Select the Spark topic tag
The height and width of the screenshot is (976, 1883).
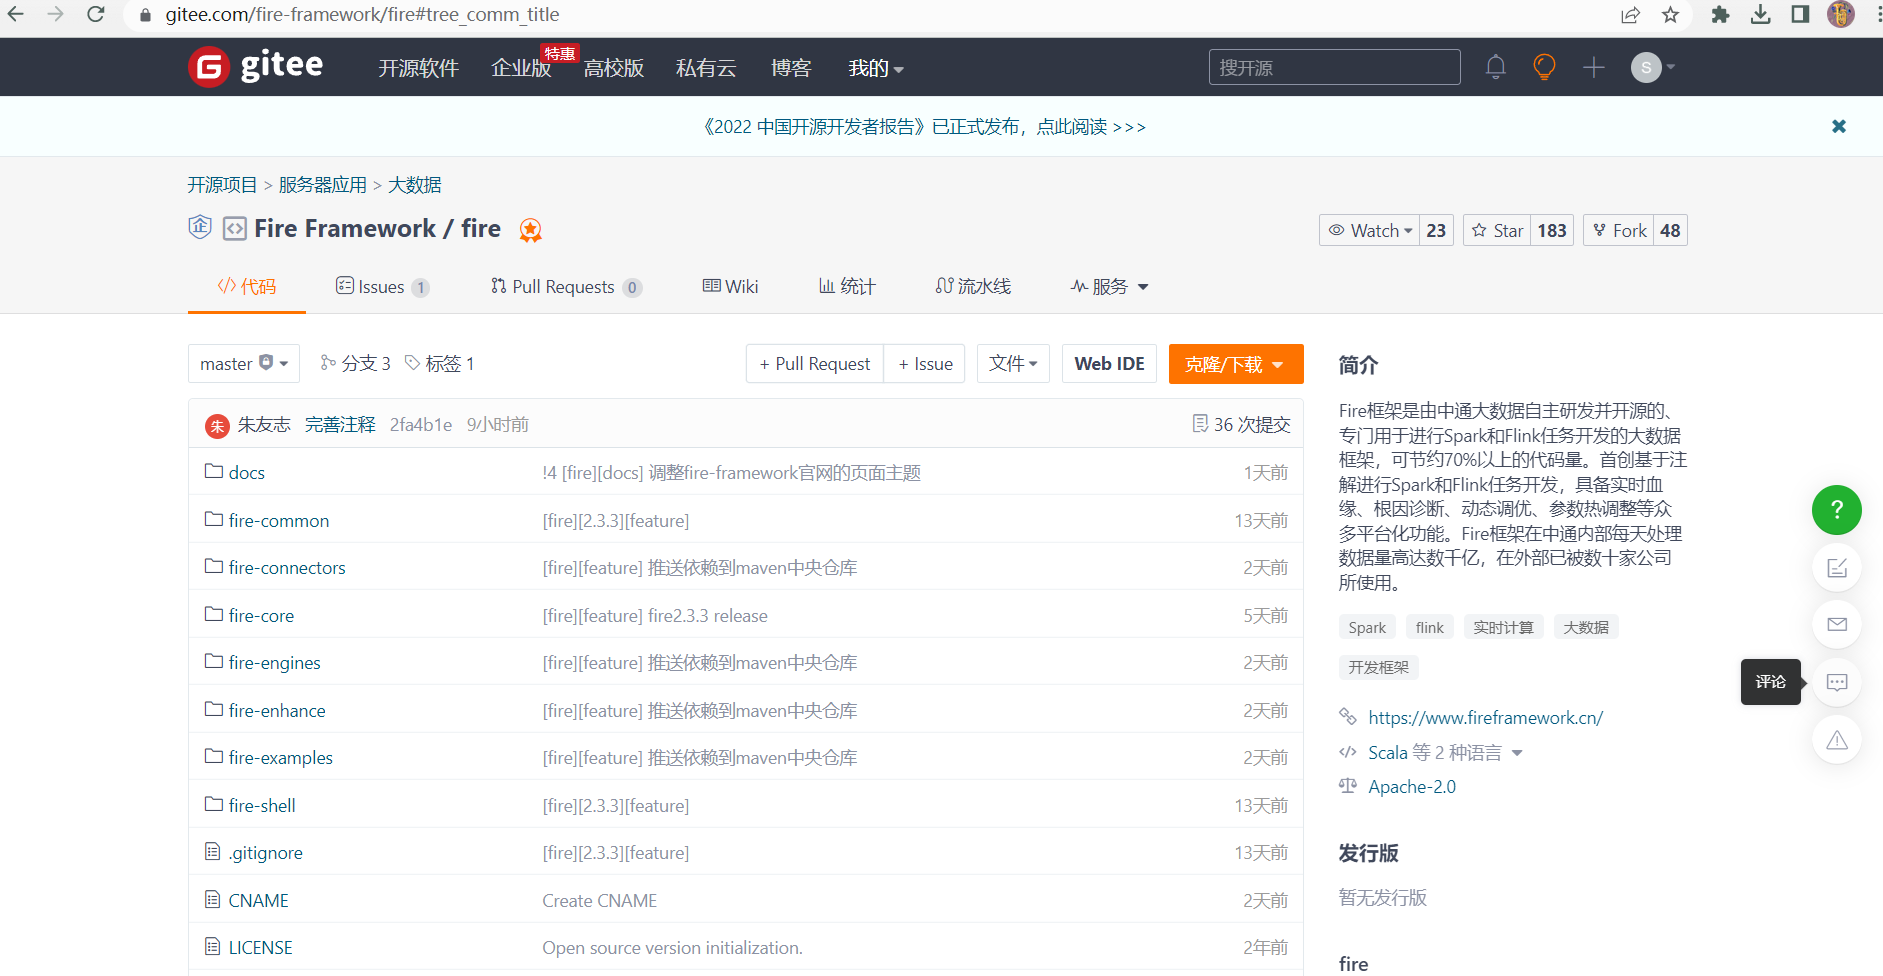point(1367,627)
